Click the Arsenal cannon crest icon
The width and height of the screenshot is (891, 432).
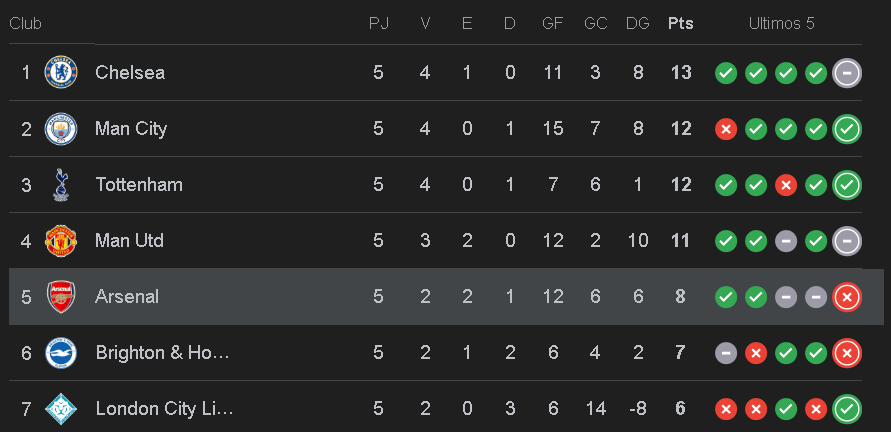61,297
